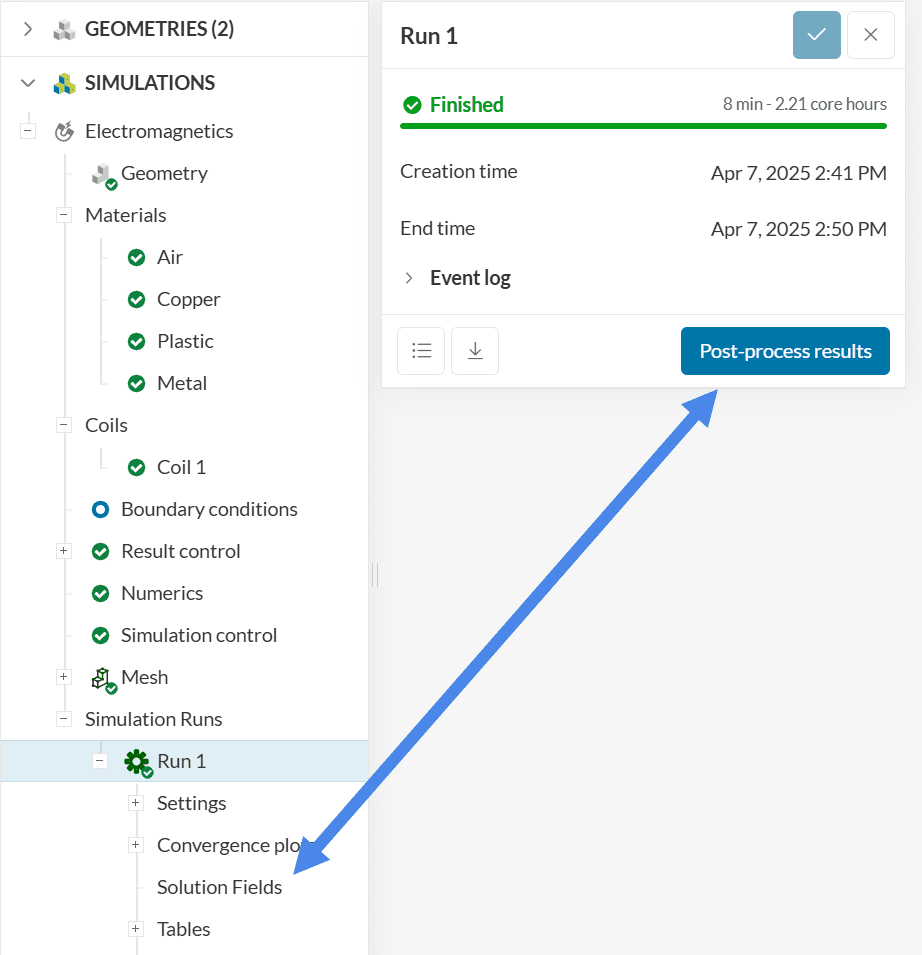Click the Copper material green check
This screenshot has height=955, width=922.
[x=137, y=300]
